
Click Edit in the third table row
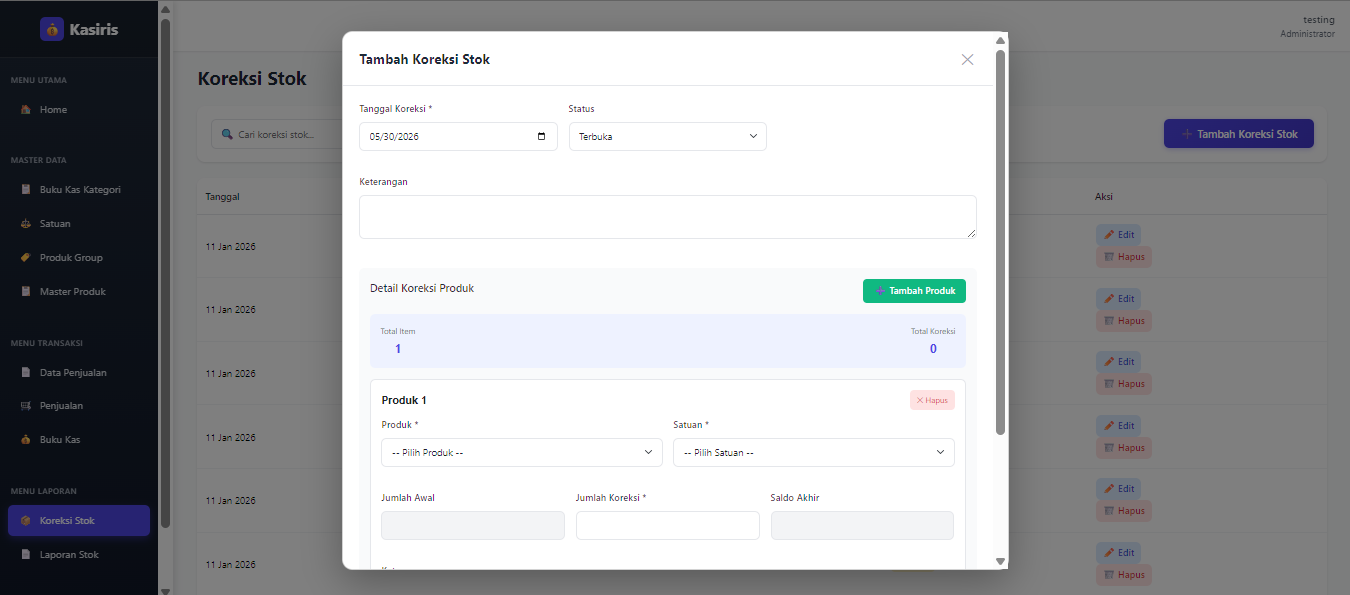[1118, 362]
